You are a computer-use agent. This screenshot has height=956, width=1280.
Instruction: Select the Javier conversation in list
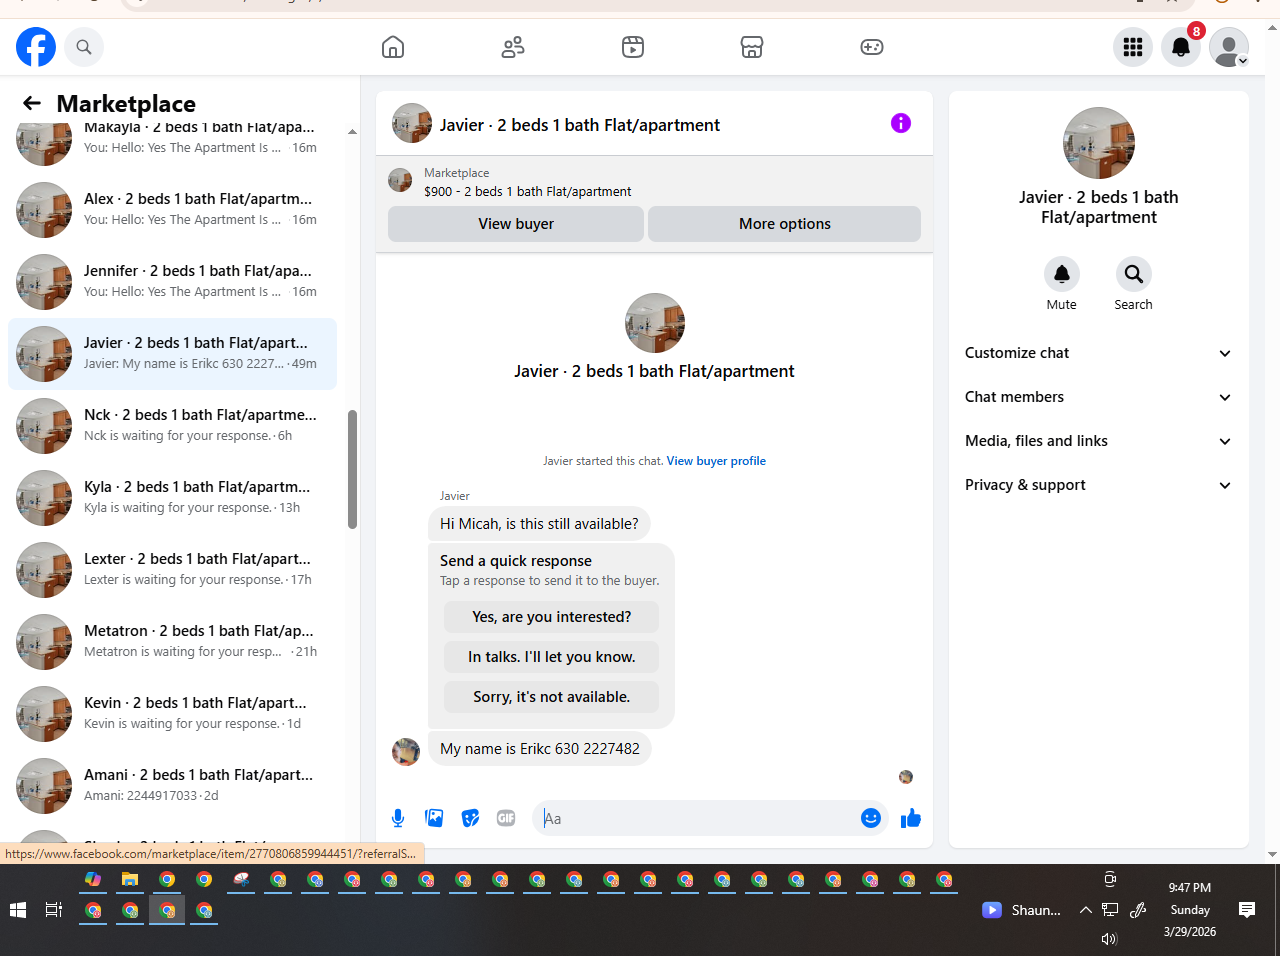tap(172, 354)
